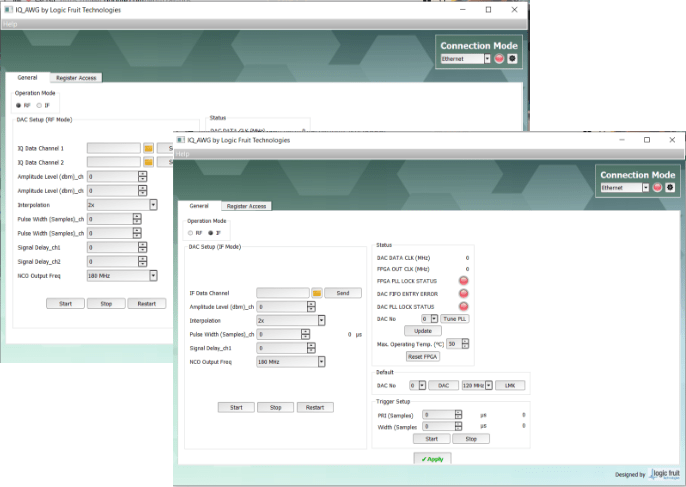Click back window title bar app icon

[x=8, y=9]
